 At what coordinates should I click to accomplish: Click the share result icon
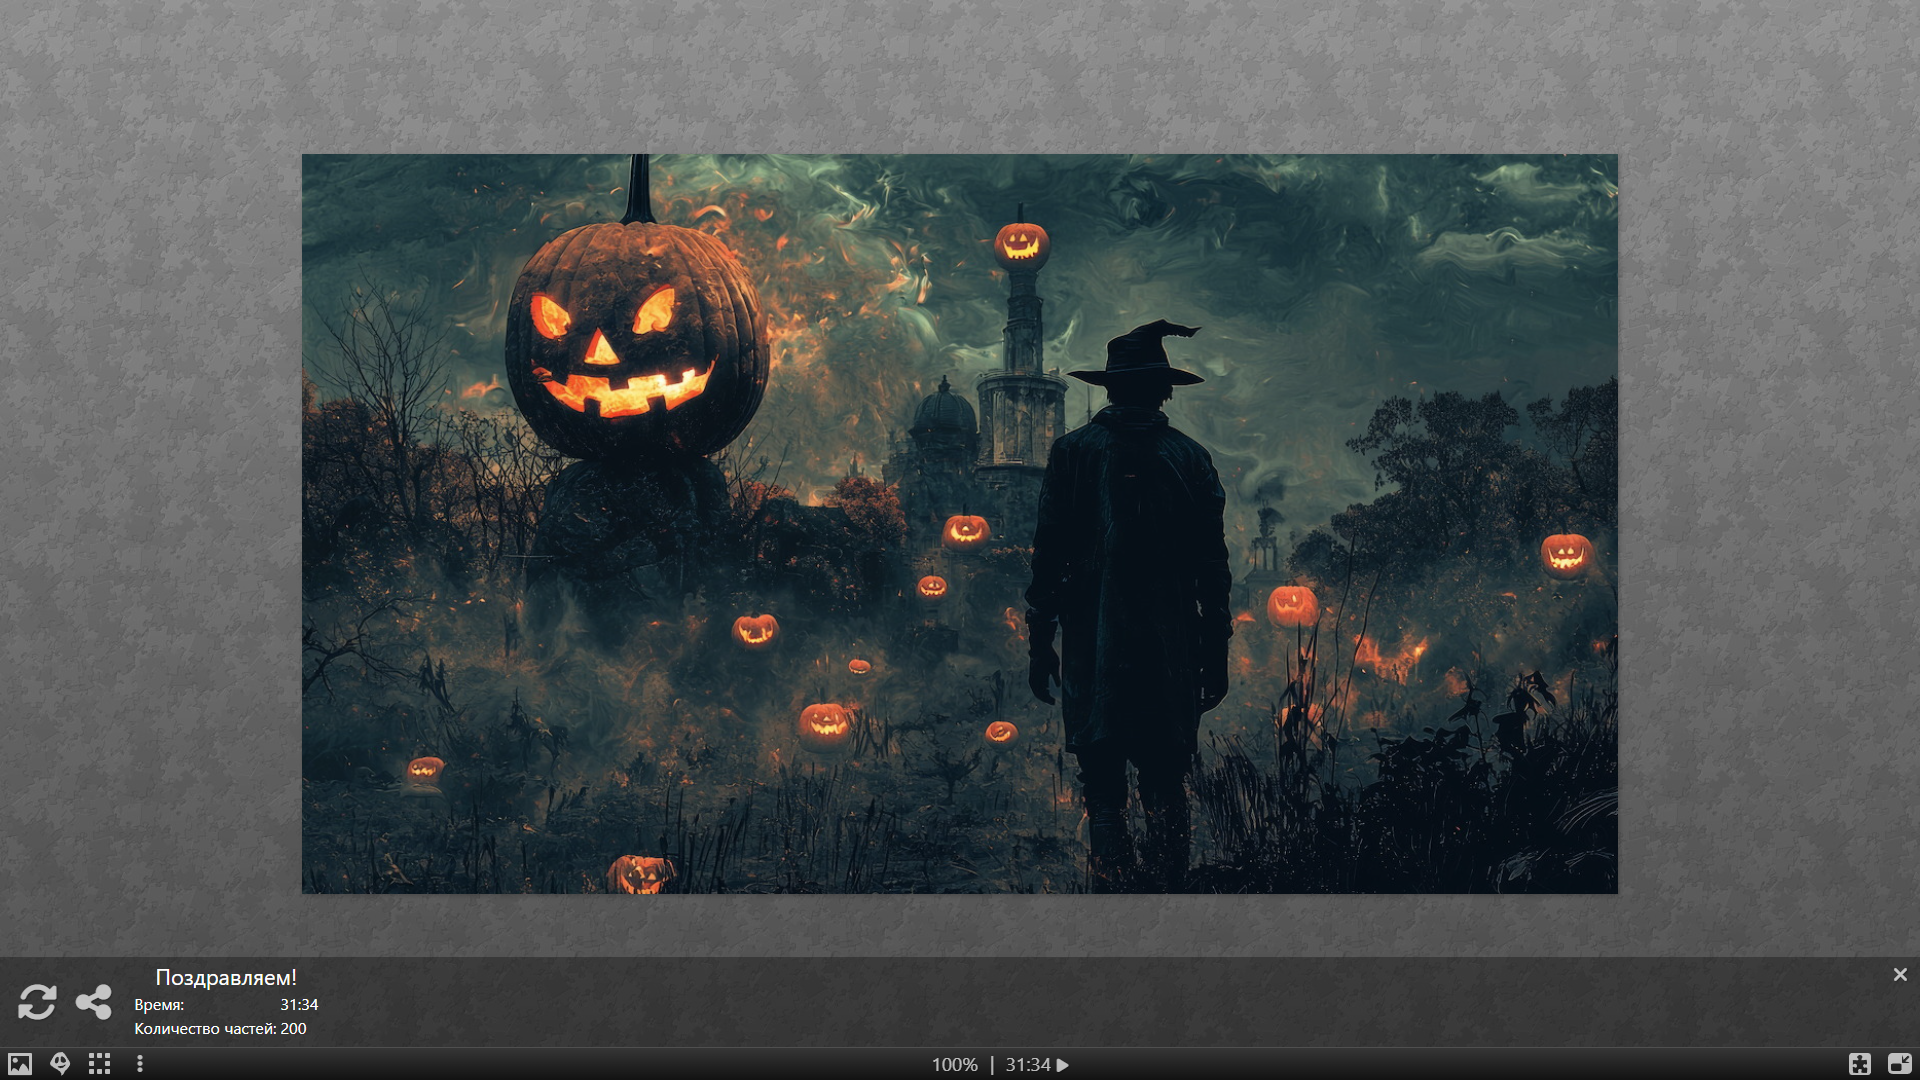point(94,1002)
